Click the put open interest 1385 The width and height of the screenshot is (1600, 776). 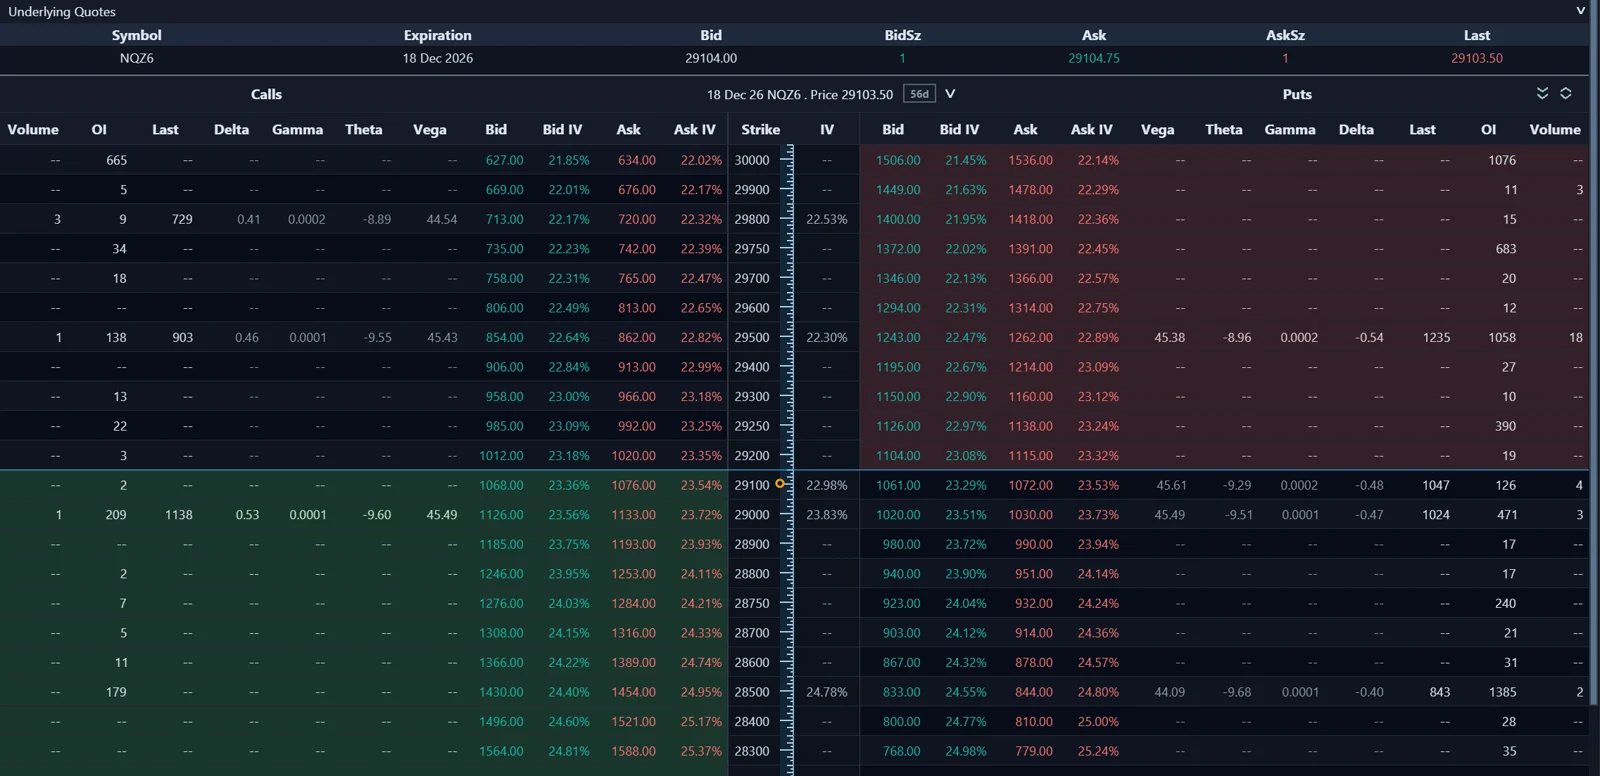point(1502,692)
